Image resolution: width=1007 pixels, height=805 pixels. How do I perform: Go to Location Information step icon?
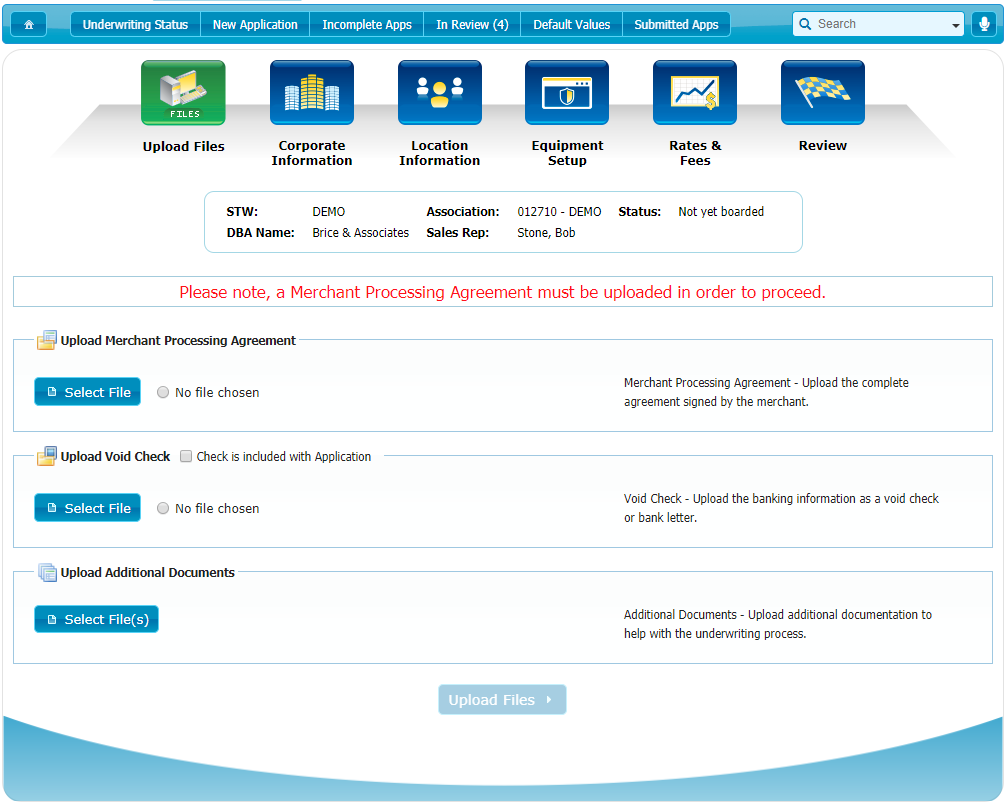(439, 93)
